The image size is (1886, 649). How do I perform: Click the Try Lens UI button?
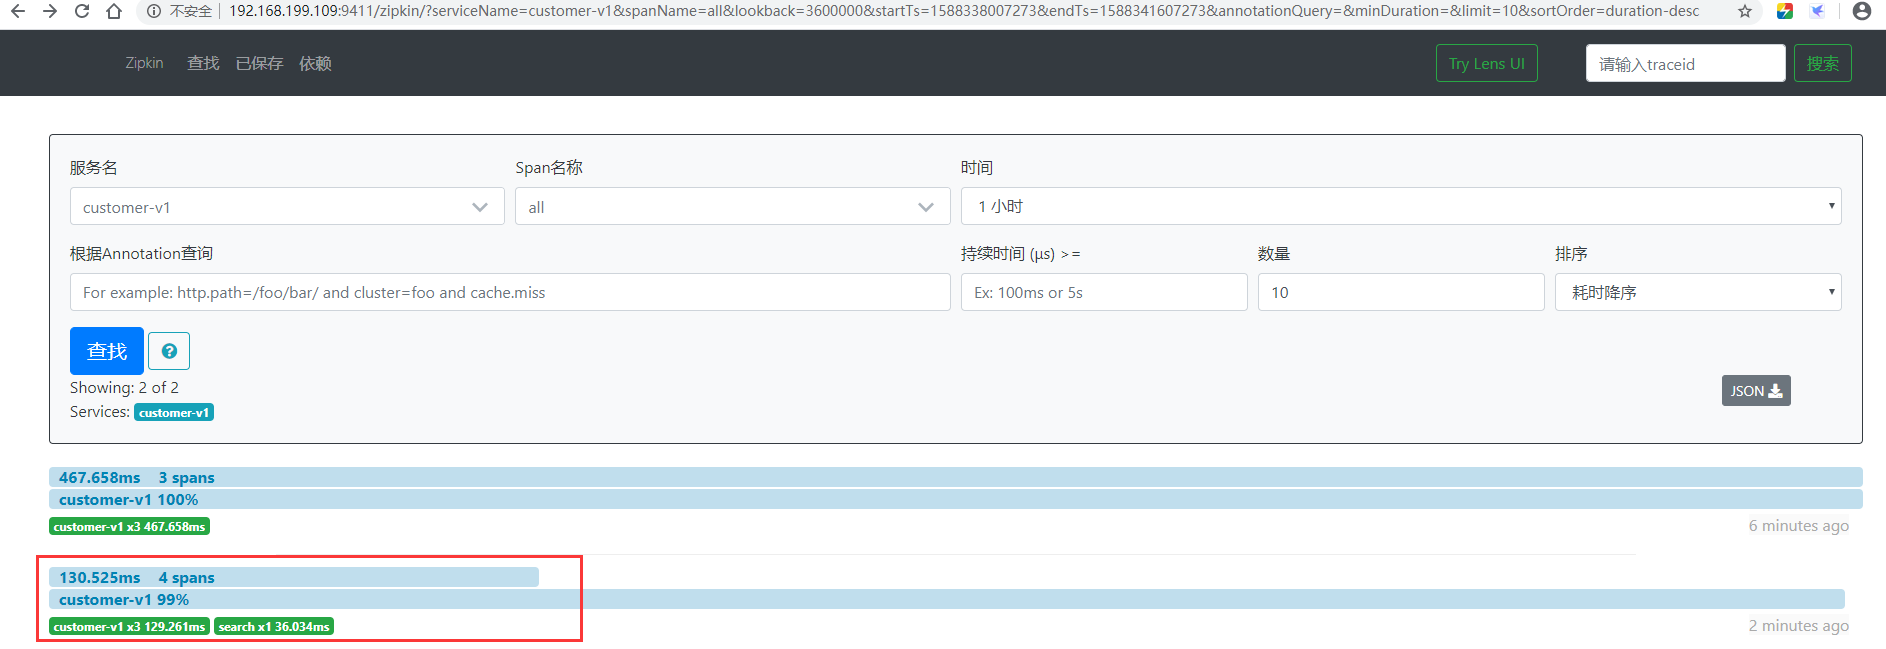coord(1486,63)
